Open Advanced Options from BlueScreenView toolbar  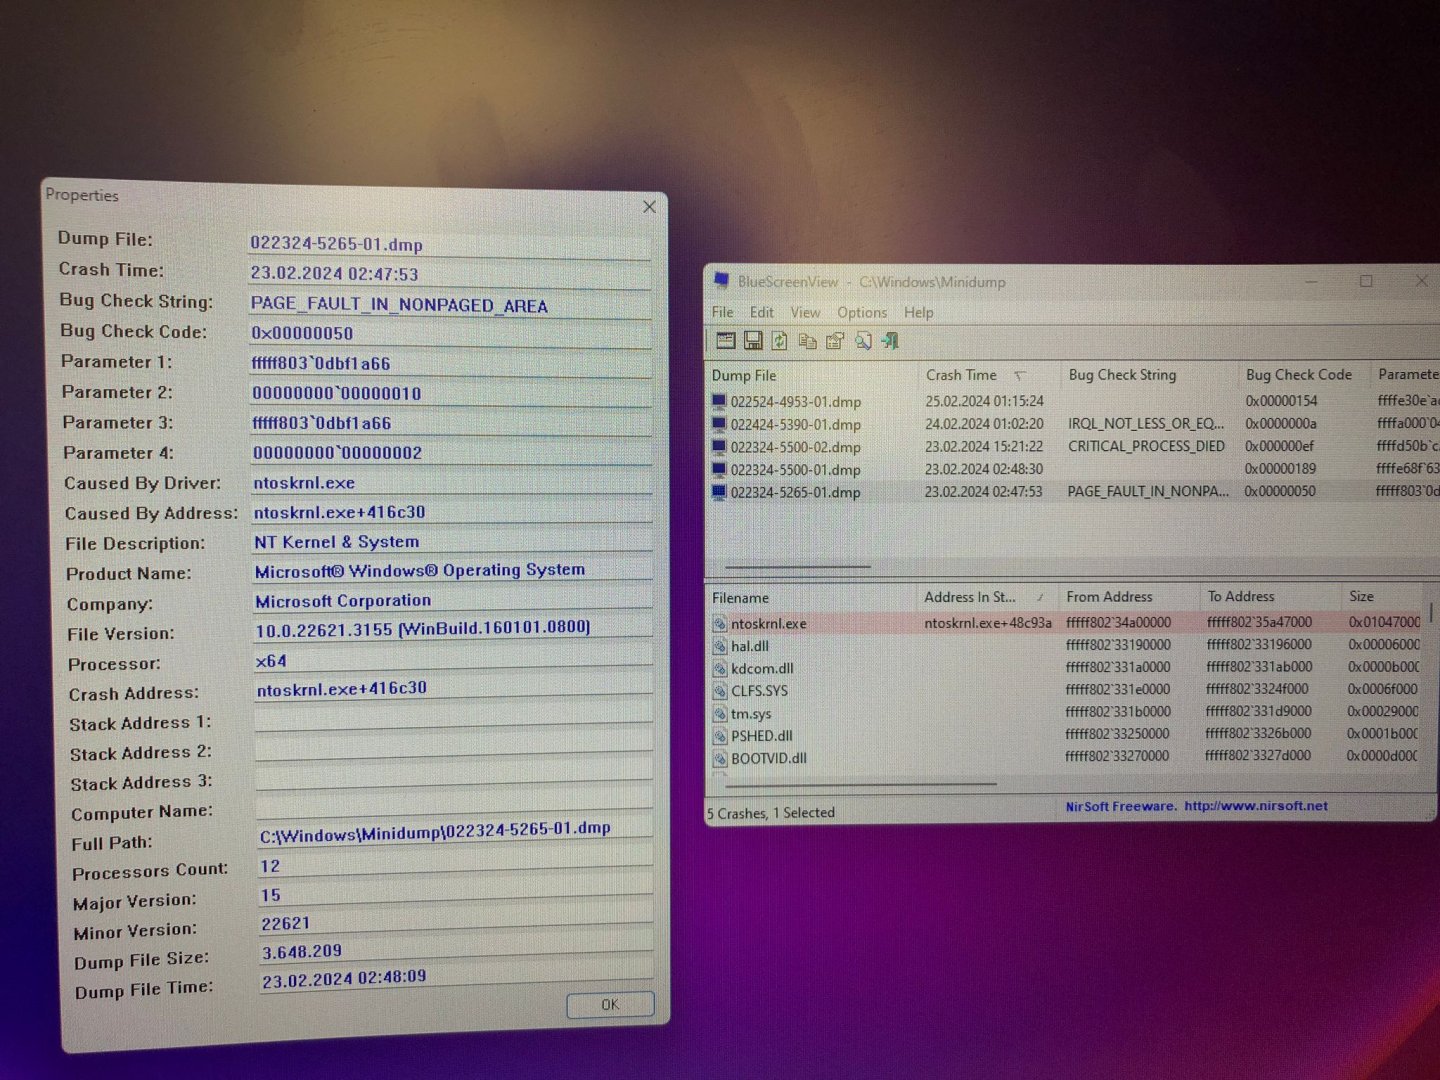click(x=726, y=341)
